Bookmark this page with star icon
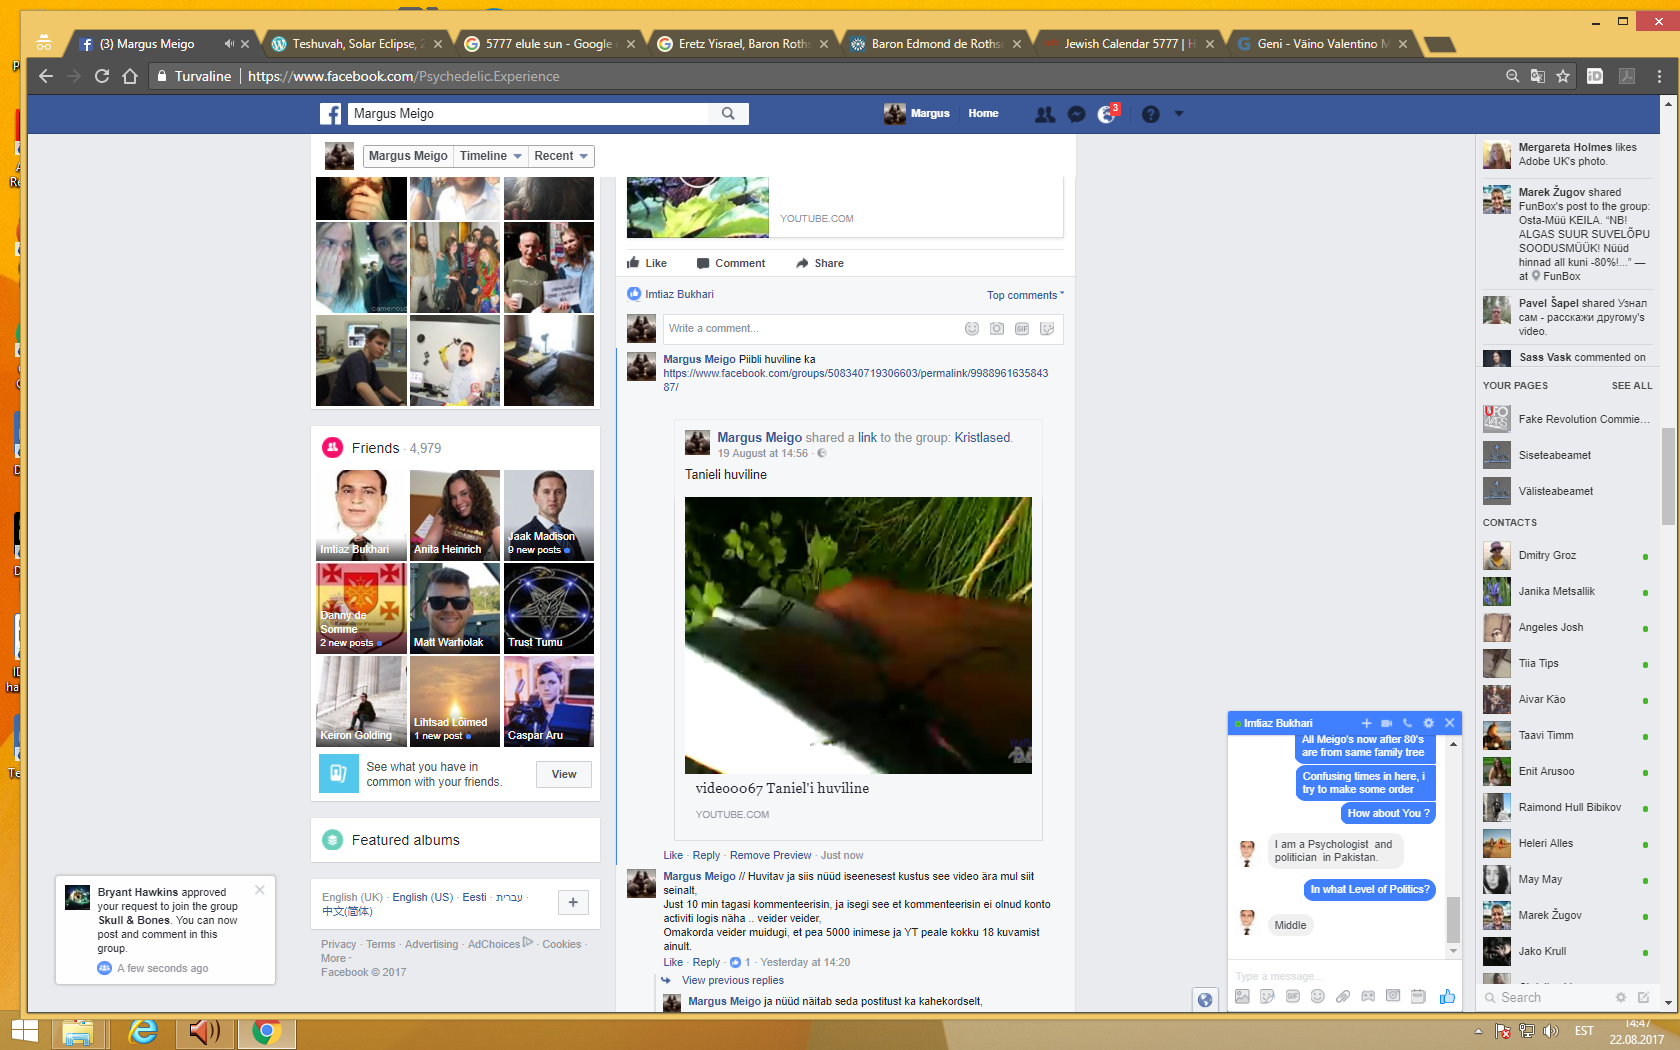 [x=1563, y=76]
